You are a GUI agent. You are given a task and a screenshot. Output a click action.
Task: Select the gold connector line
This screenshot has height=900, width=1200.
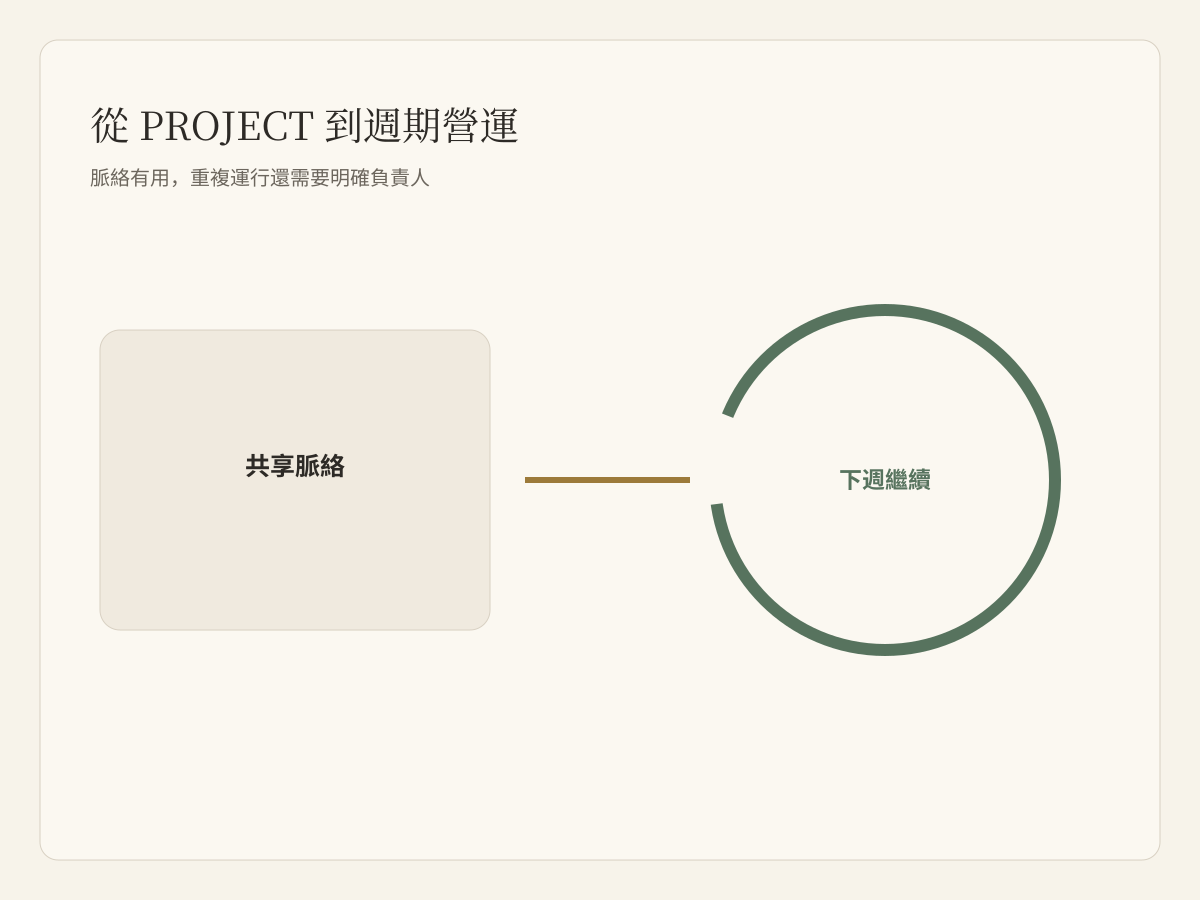(607, 480)
